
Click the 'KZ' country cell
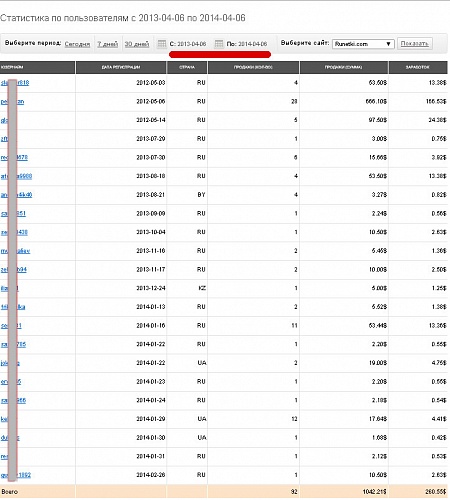pyautogui.click(x=202, y=288)
